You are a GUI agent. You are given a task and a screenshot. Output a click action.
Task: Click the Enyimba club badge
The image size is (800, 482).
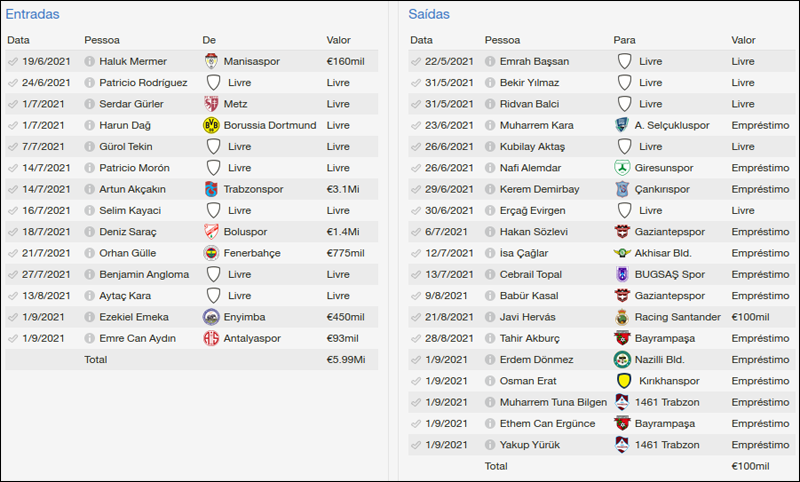211,317
